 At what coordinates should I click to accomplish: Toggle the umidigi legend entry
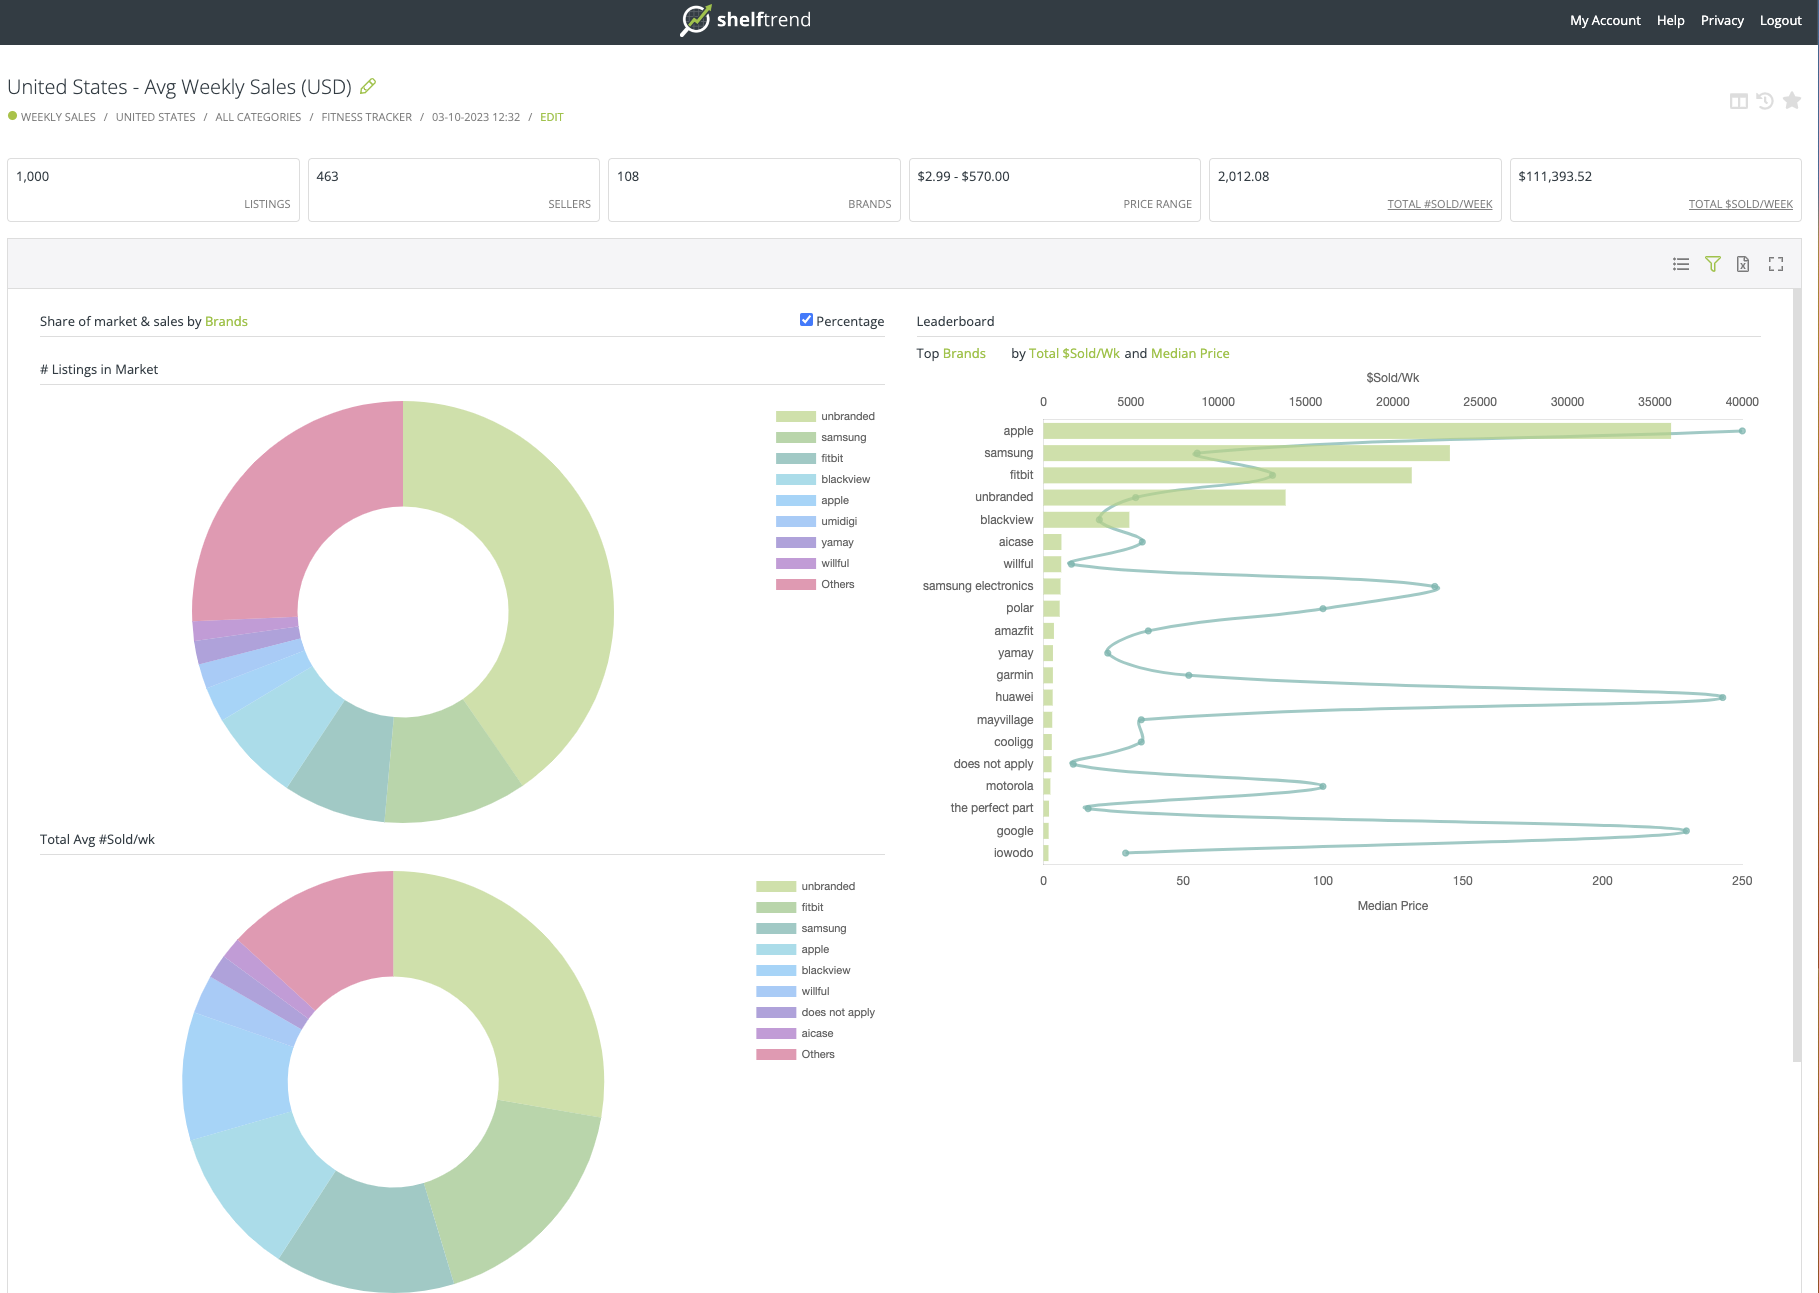coord(817,521)
